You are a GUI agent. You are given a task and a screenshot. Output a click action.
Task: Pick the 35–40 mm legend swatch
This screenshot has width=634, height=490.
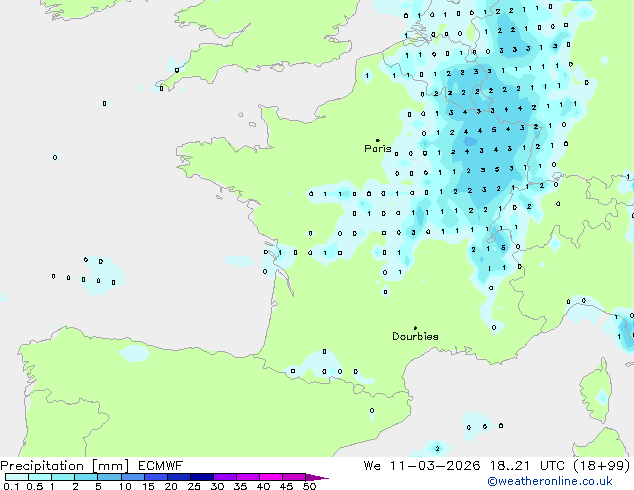[247, 477]
